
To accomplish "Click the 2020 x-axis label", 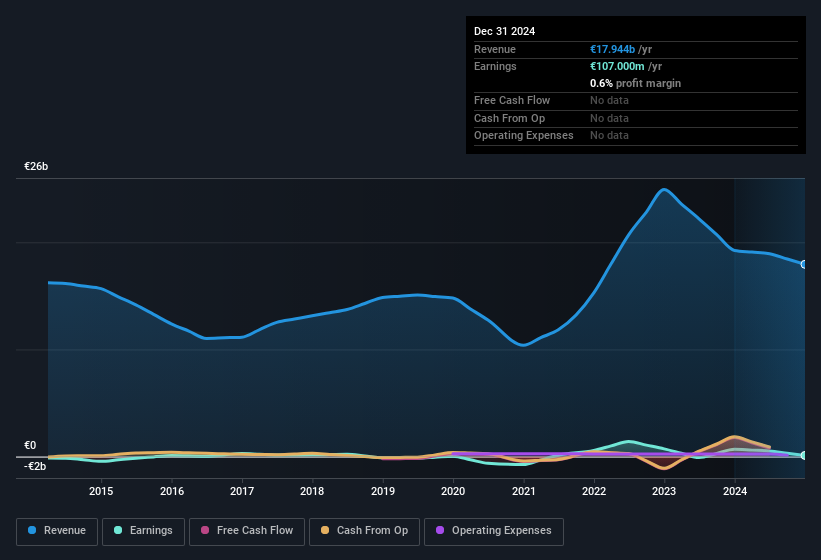I will coord(453,491).
